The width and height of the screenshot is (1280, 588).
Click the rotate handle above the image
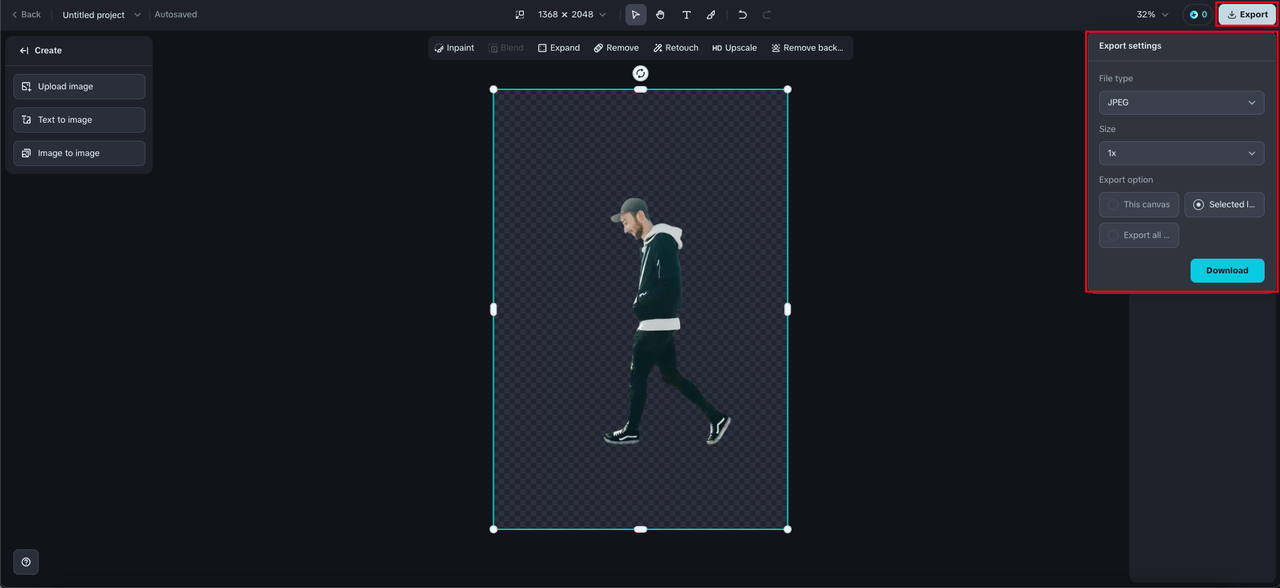pyautogui.click(x=640, y=73)
